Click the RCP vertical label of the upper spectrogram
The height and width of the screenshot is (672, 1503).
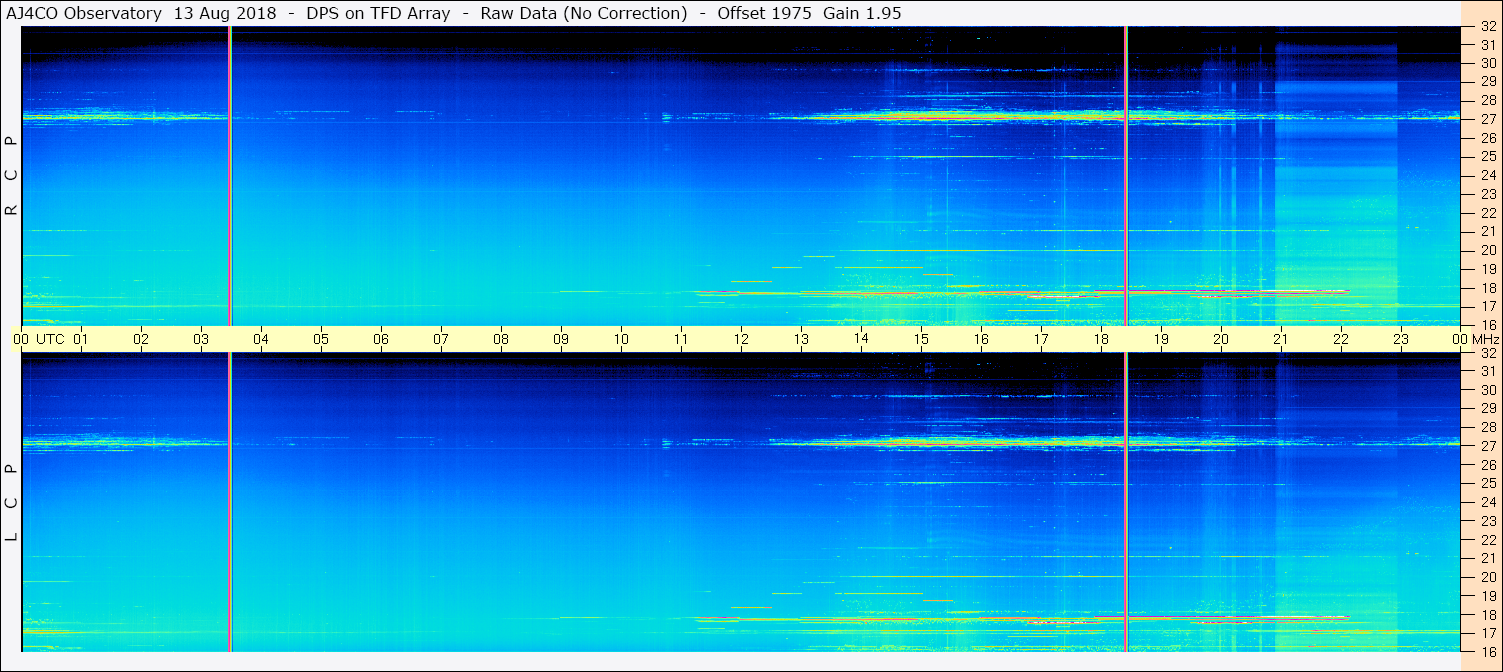coord(12,176)
